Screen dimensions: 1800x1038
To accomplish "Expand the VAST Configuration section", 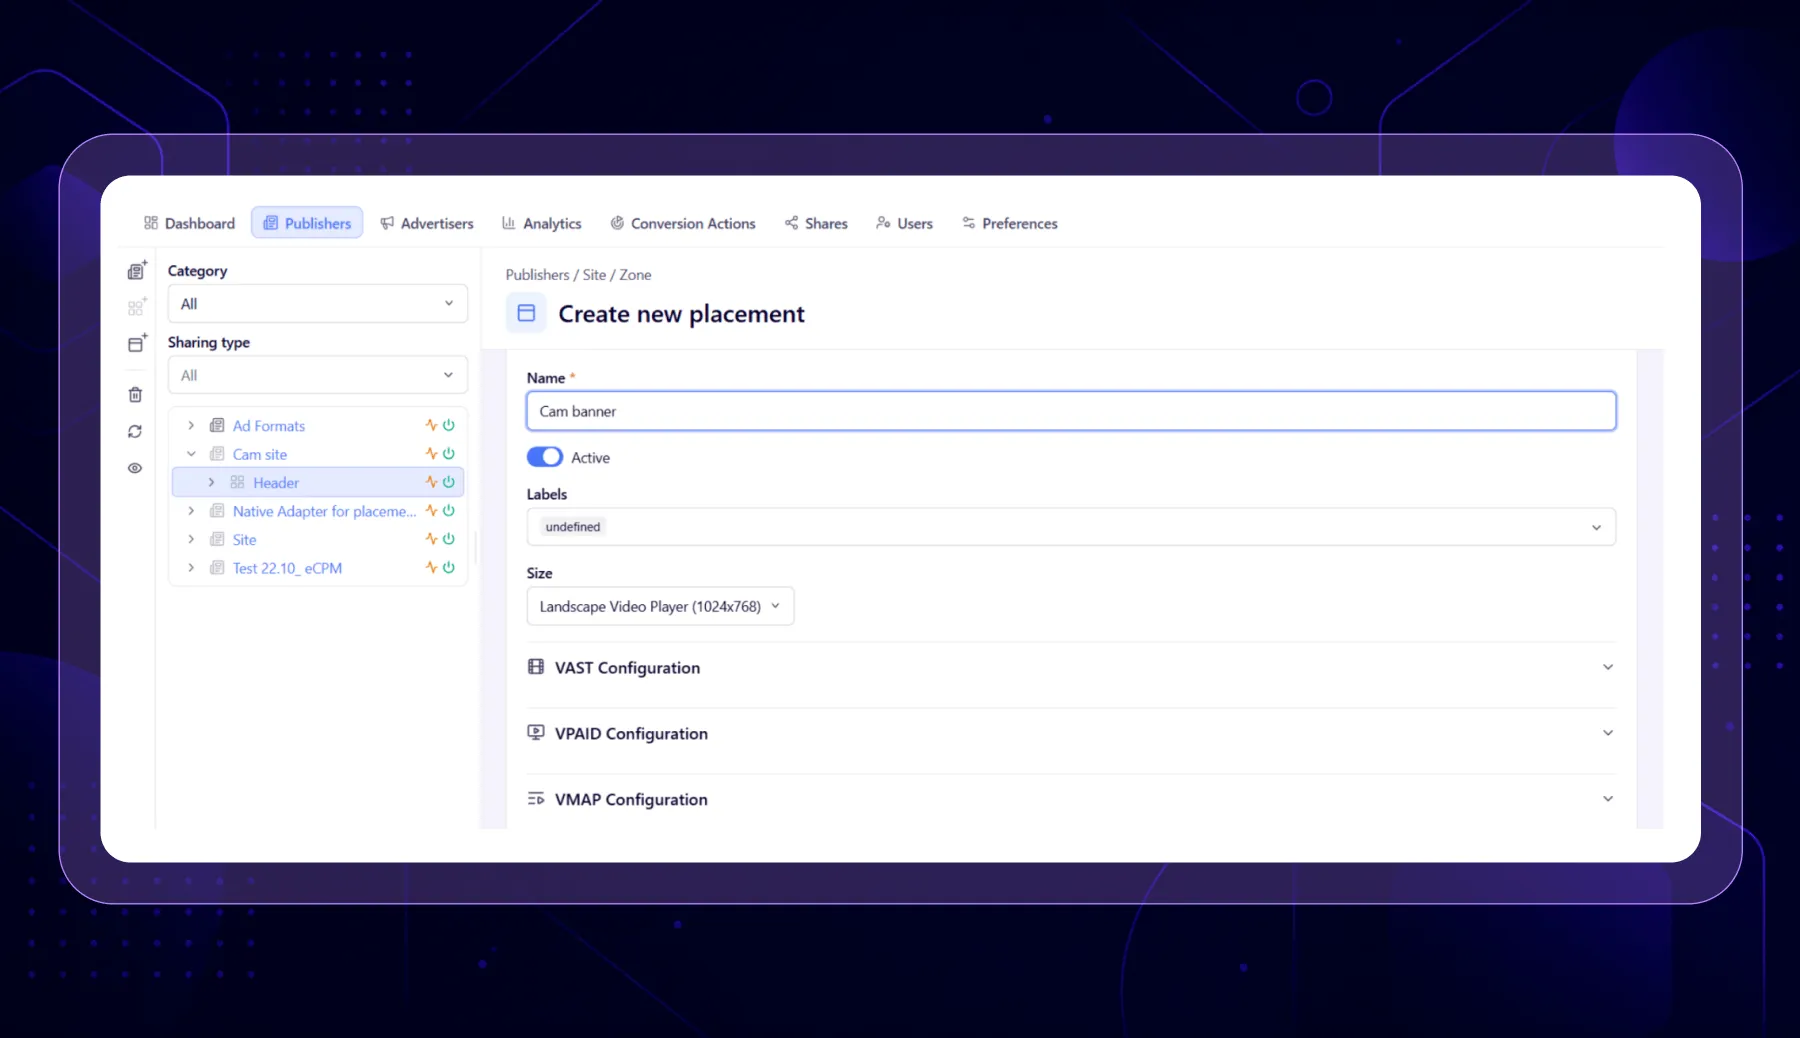I will tap(1071, 667).
